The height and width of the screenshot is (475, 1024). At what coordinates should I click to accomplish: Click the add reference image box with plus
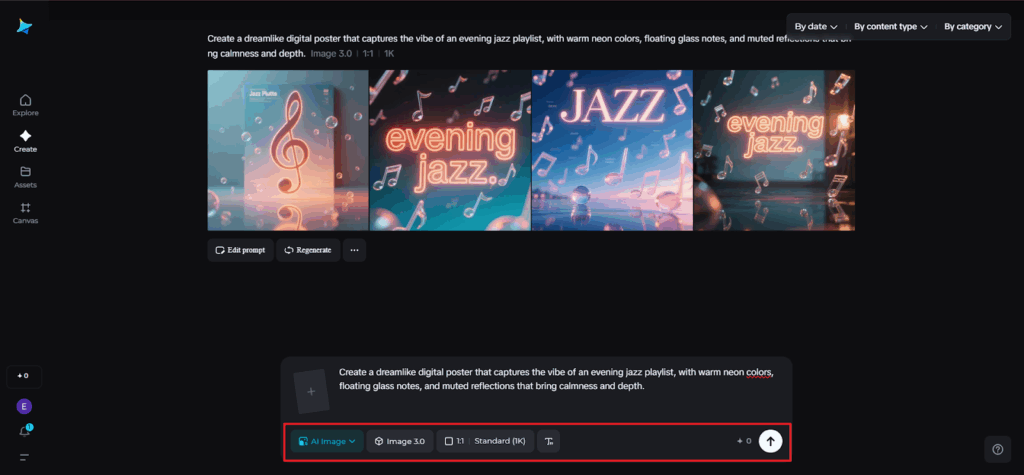(x=311, y=391)
